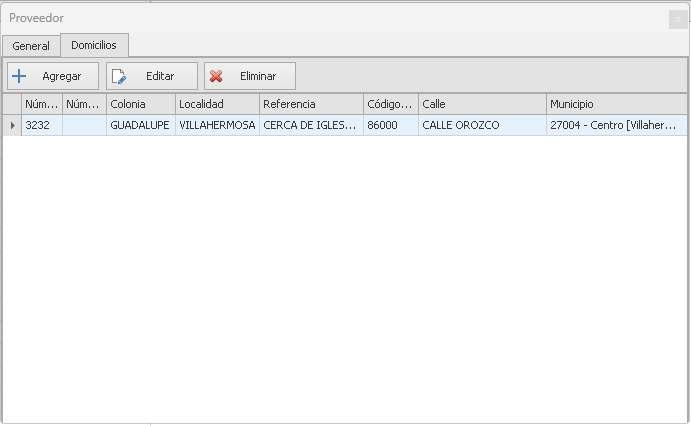Close the Proveedor window
Screen dimensions: 691x426
point(678,19)
